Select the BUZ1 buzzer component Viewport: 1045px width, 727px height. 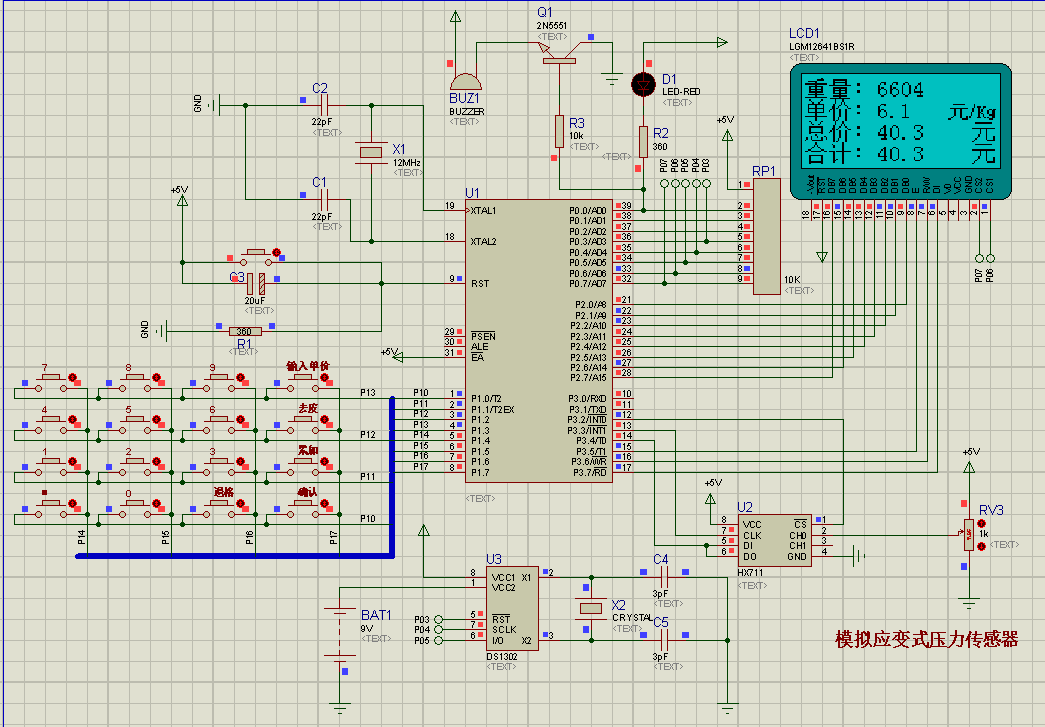[465, 82]
